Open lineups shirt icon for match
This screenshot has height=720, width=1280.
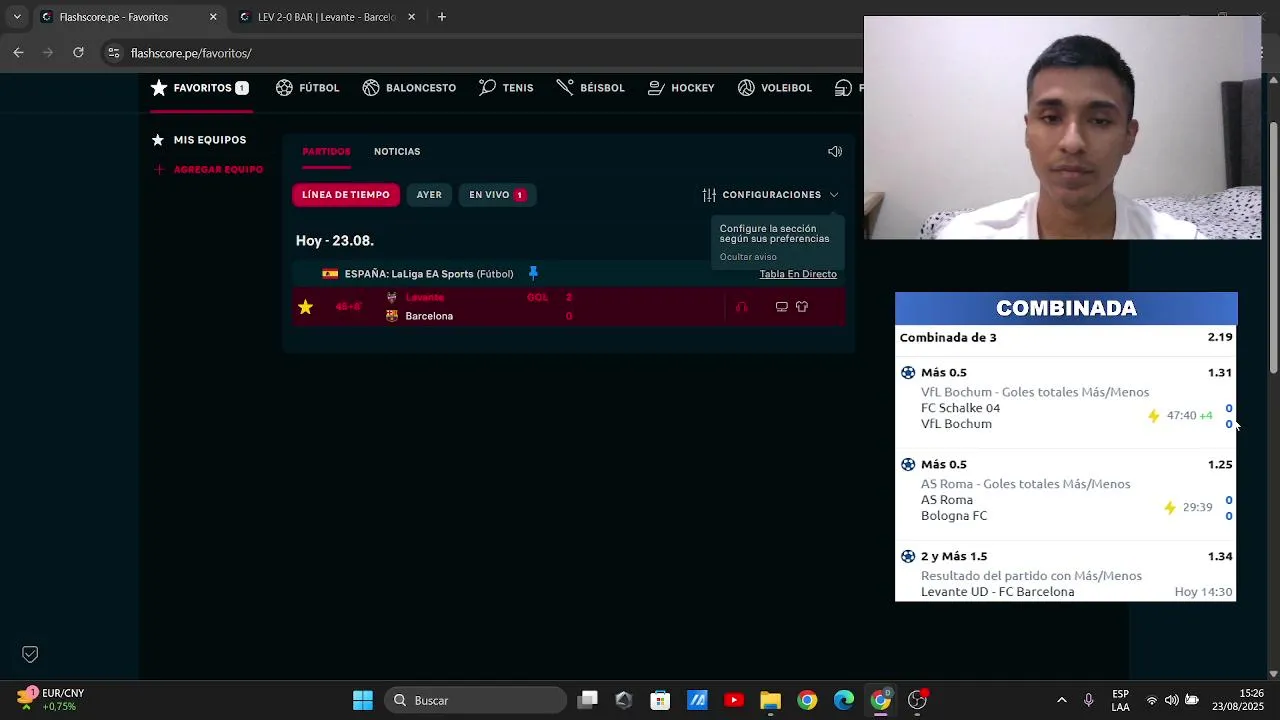click(x=802, y=307)
